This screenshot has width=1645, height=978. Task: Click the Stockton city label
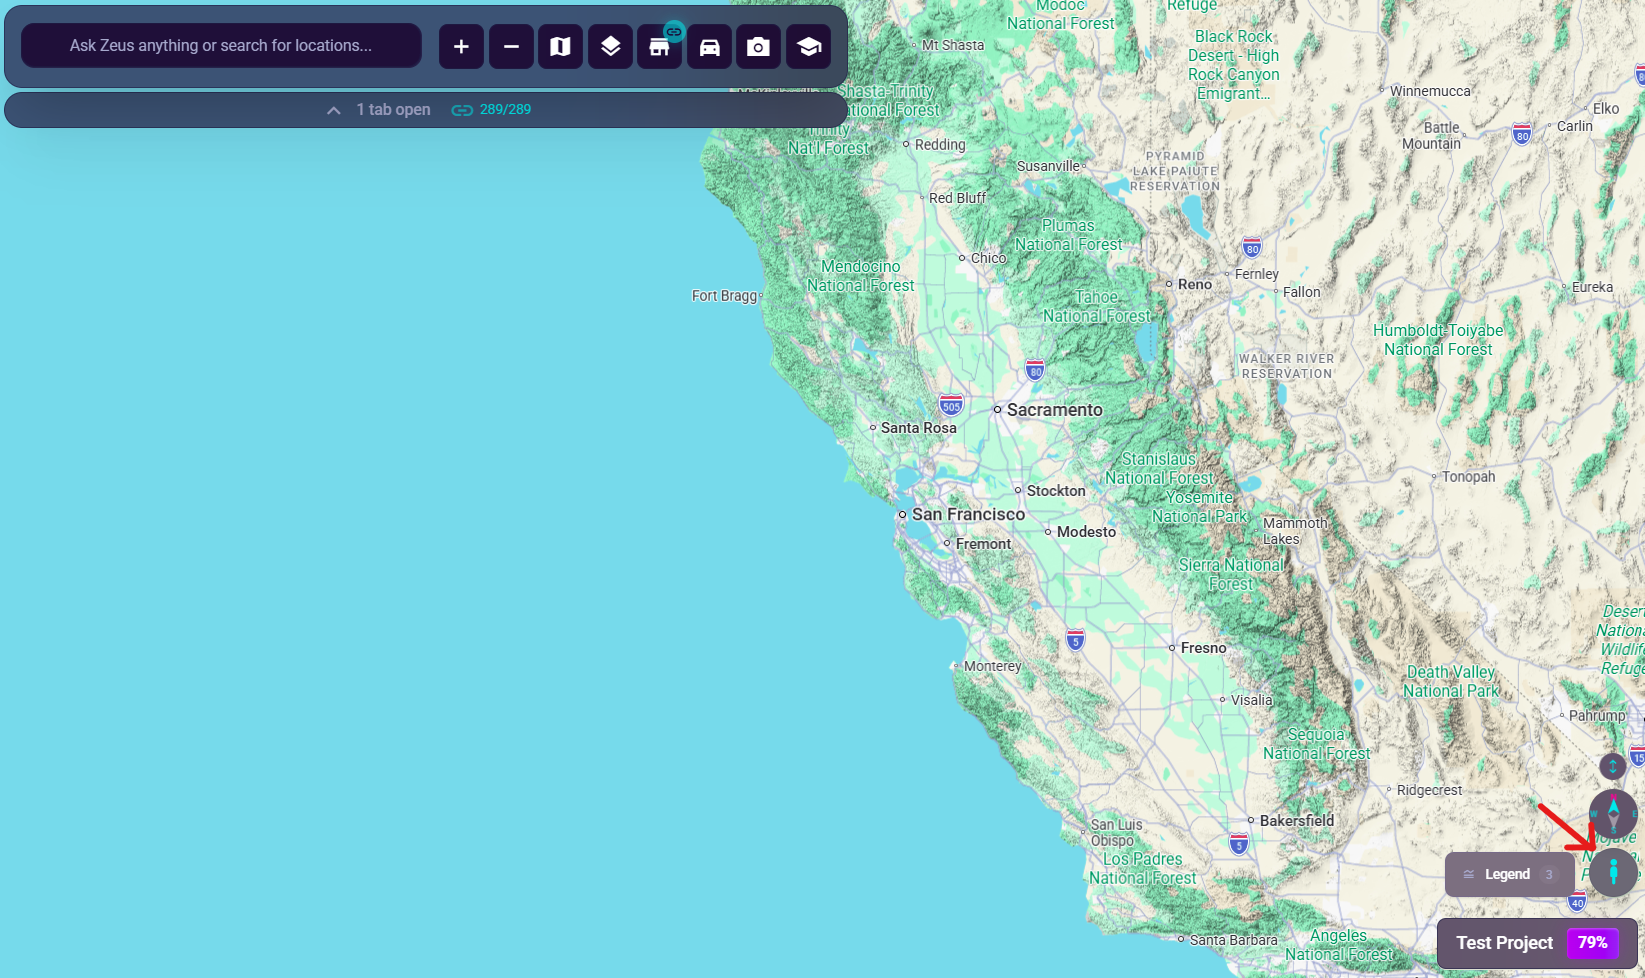(x=1055, y=490)
